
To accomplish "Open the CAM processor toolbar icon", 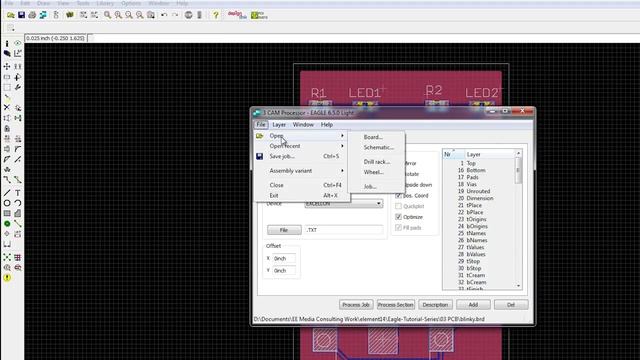I will coord(43,15).
